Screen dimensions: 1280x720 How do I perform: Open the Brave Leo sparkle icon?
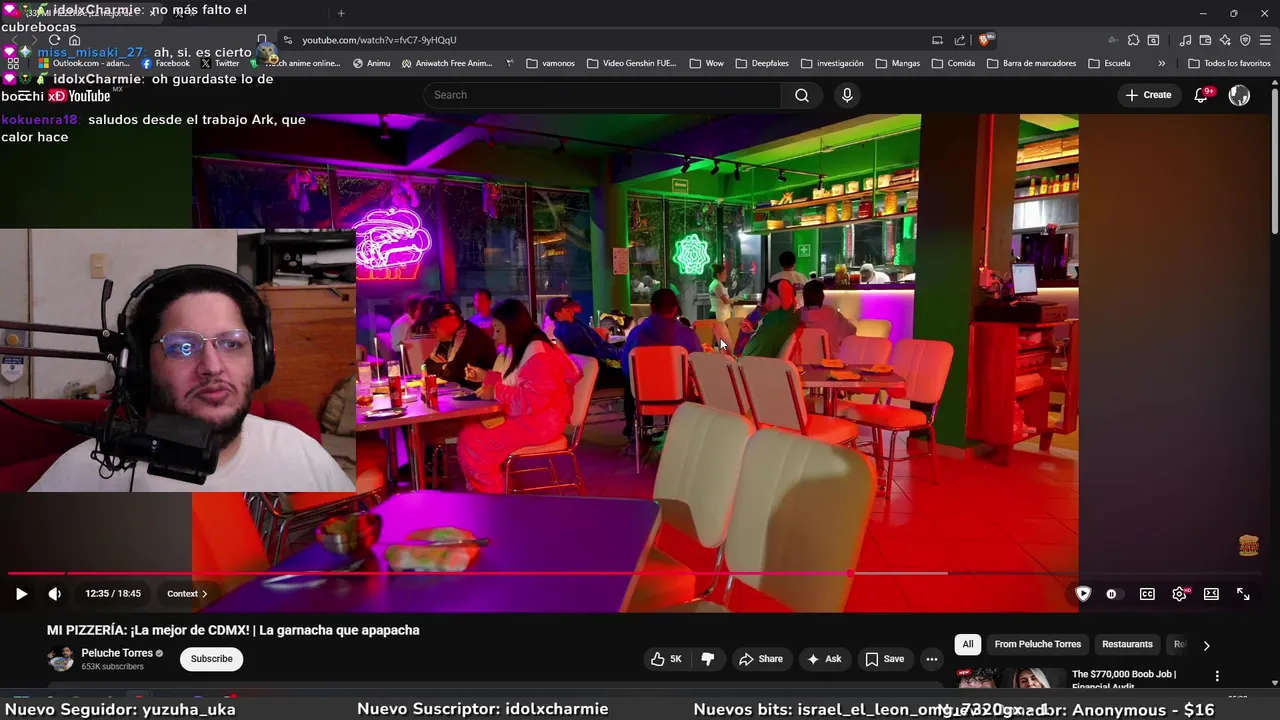tap(1225, 40)
